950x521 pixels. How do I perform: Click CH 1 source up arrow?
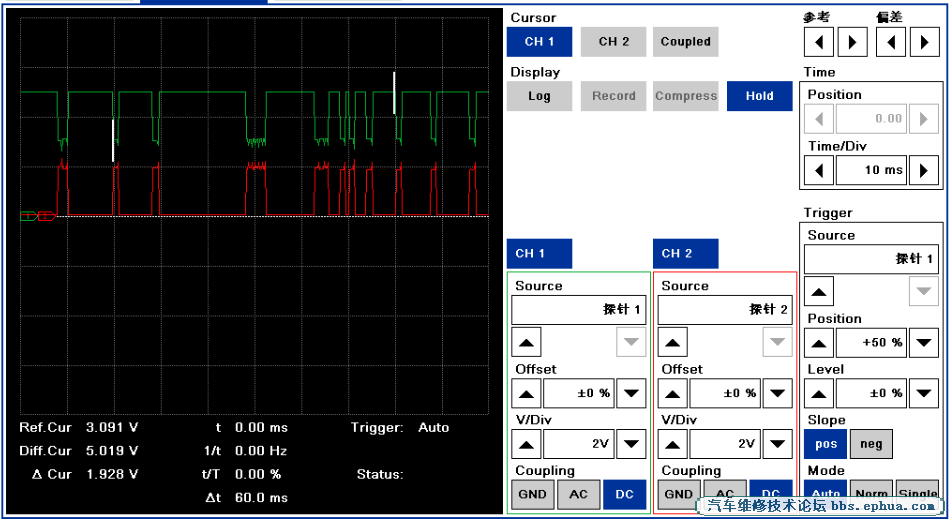[526, 342]
